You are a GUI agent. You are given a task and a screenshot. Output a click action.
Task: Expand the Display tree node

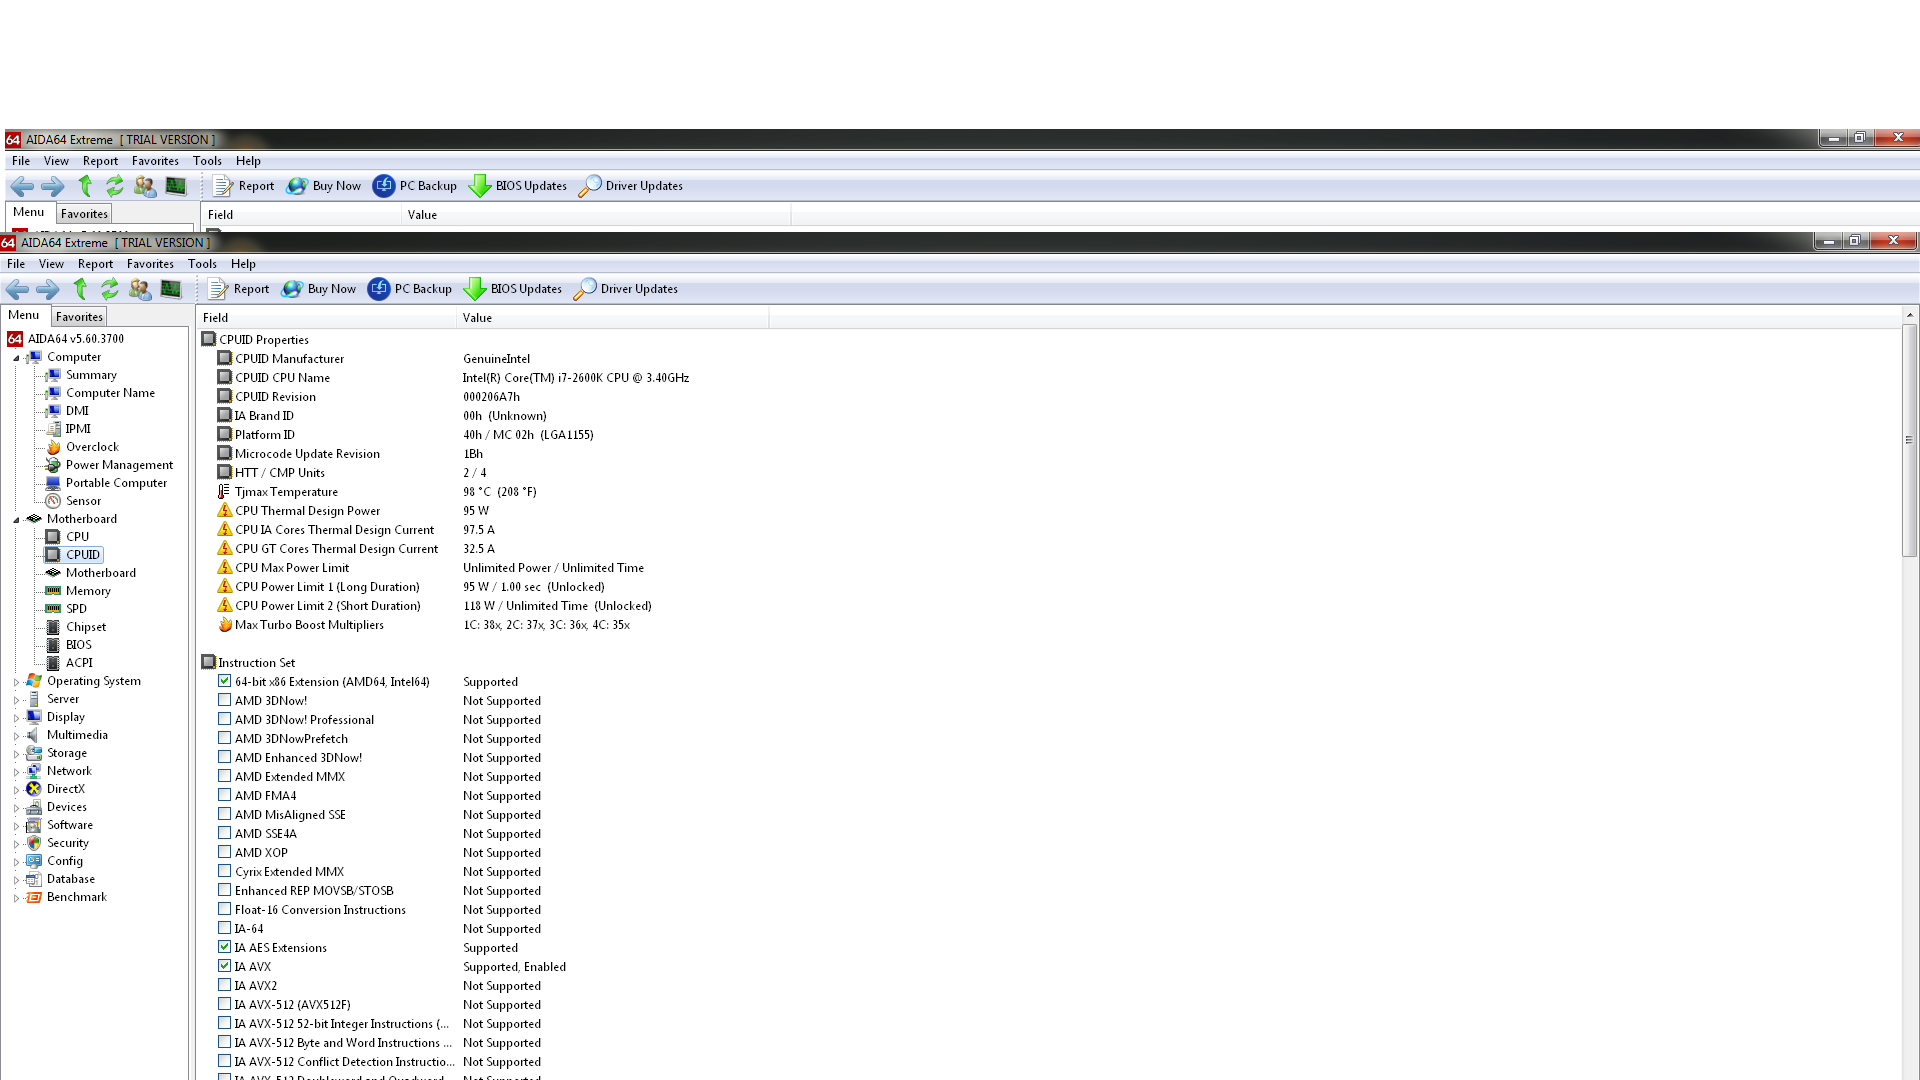[16, 718]
